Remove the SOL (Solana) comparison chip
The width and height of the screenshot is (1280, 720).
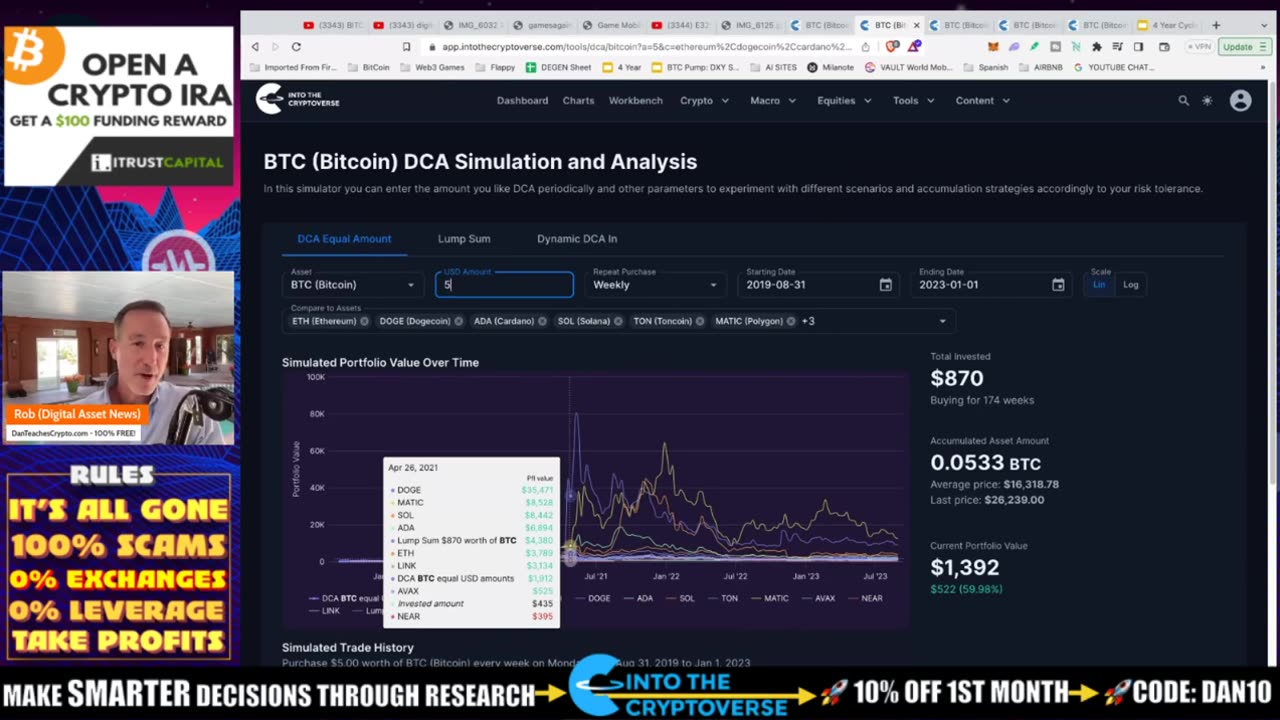click(618, 321)
